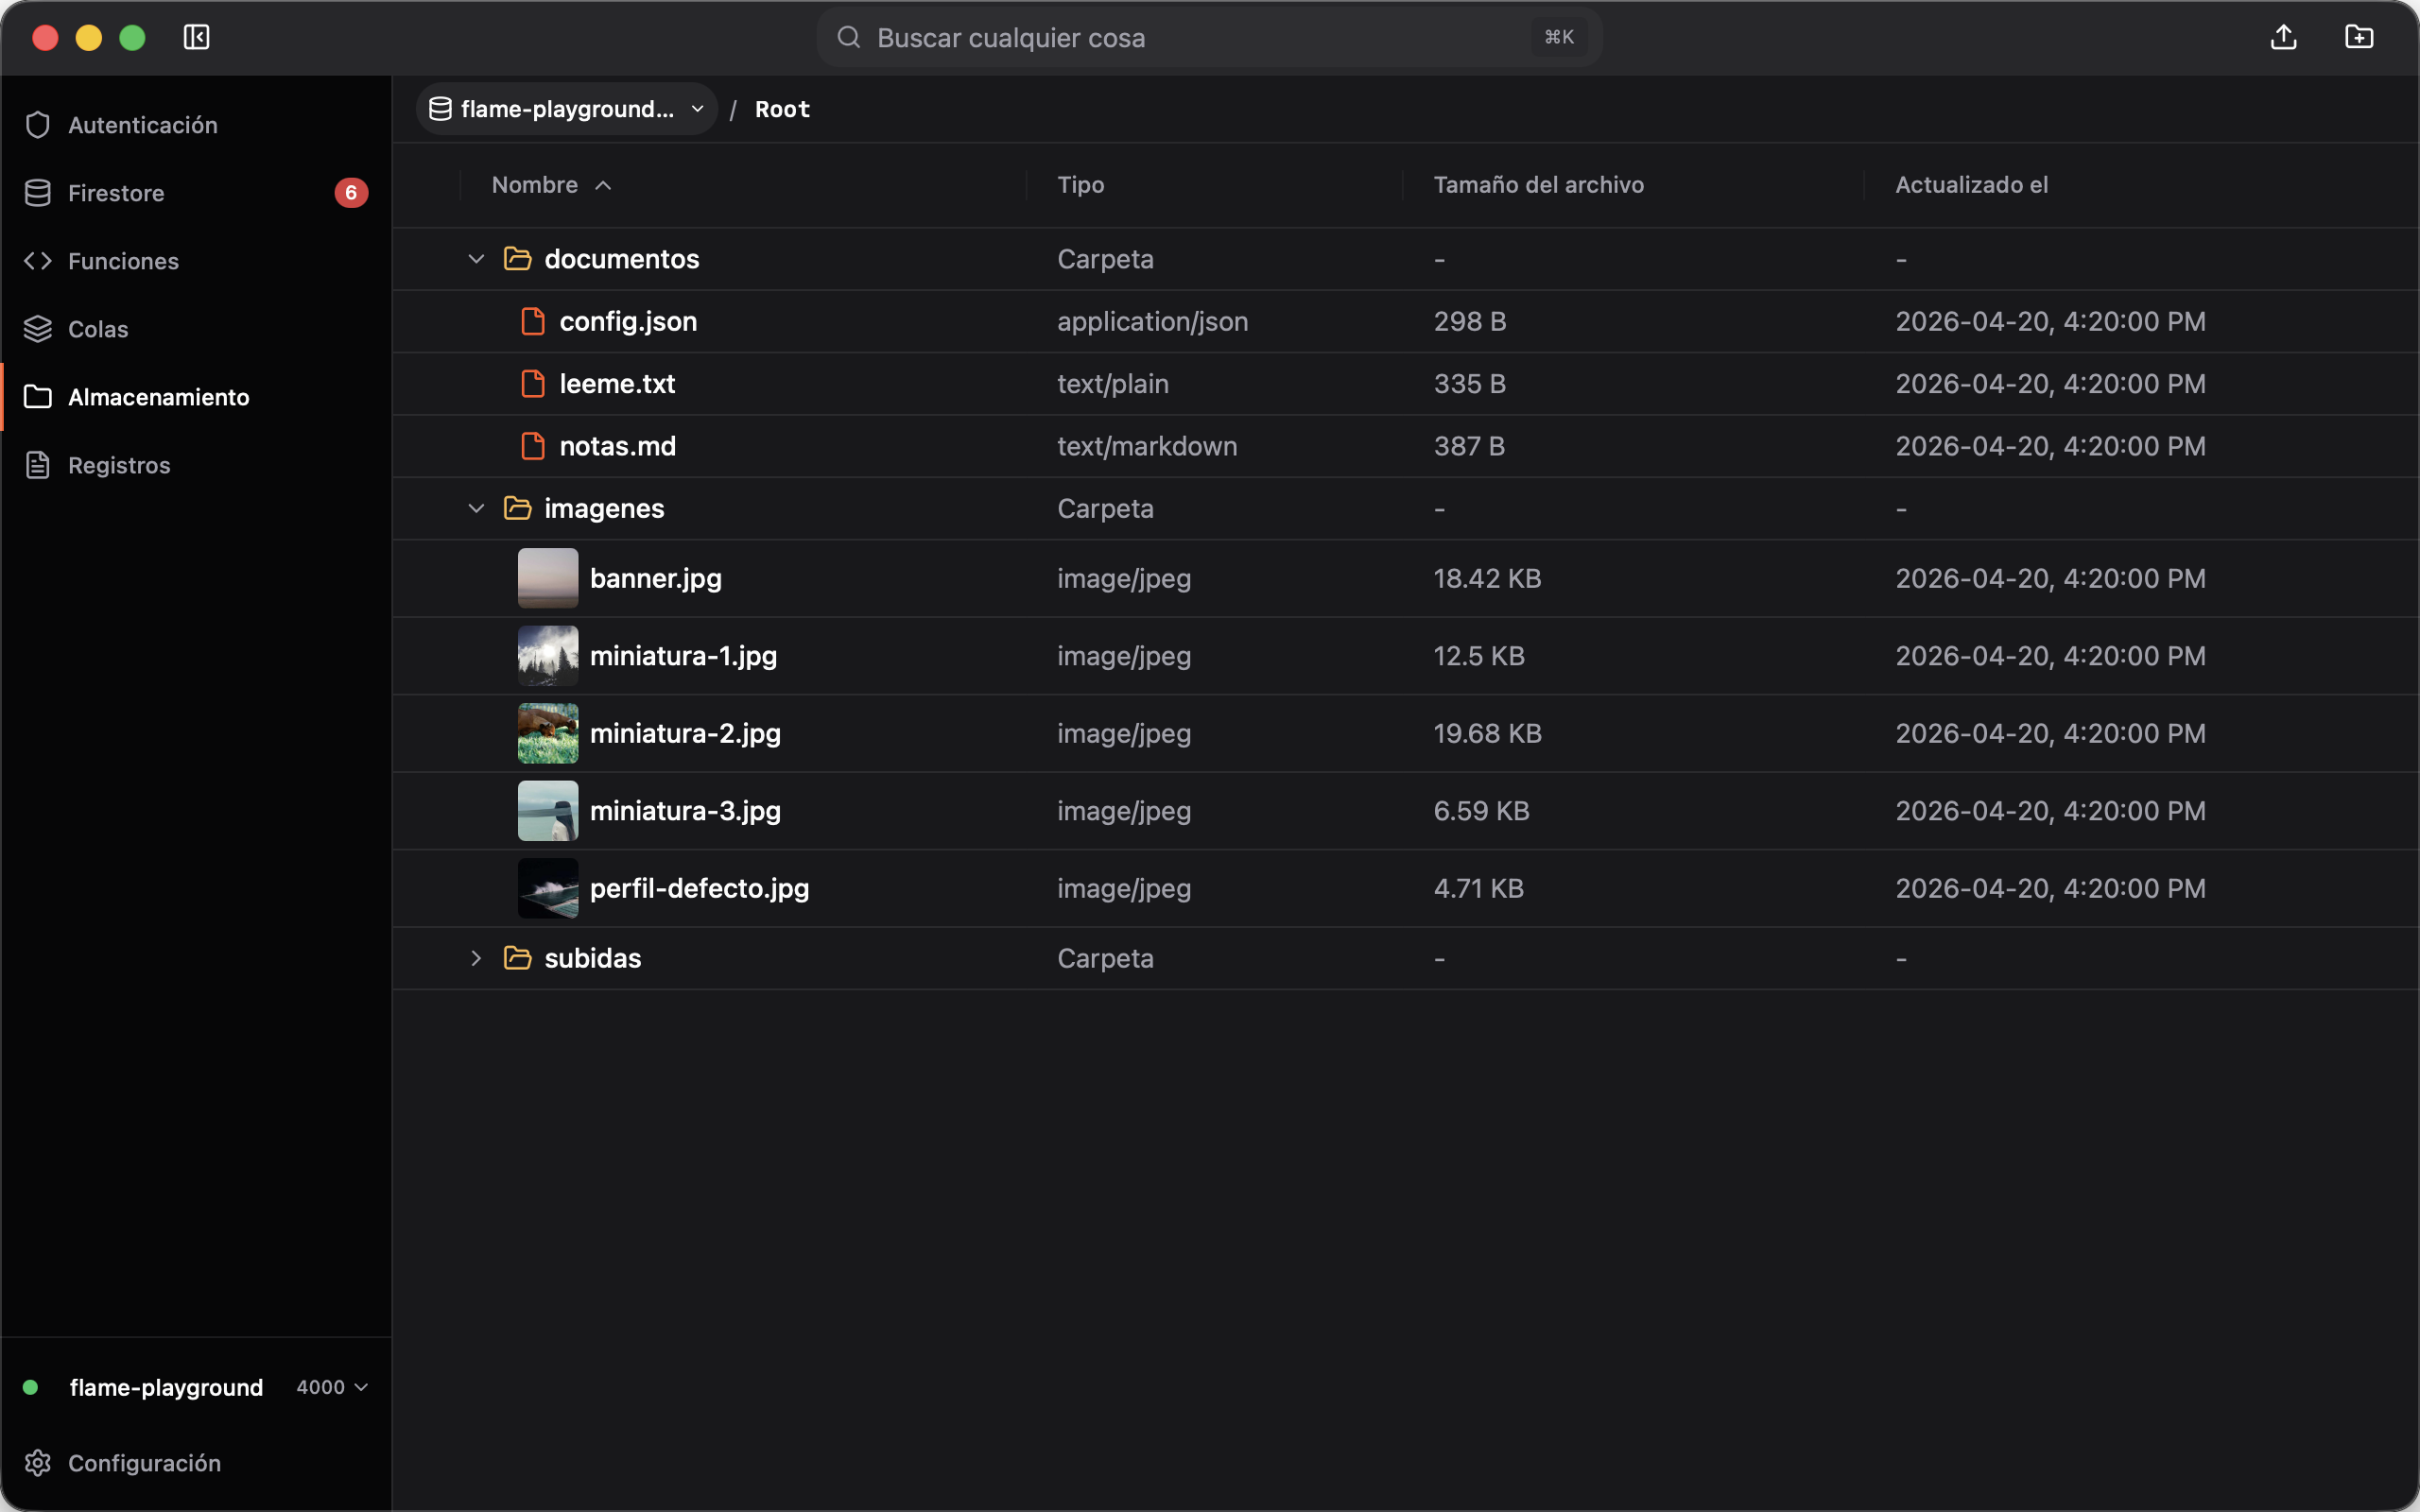The height and width of the screenshot is (1512, 2420).
Task: Collapse the imagenes folder
Action: pos(476,509)
